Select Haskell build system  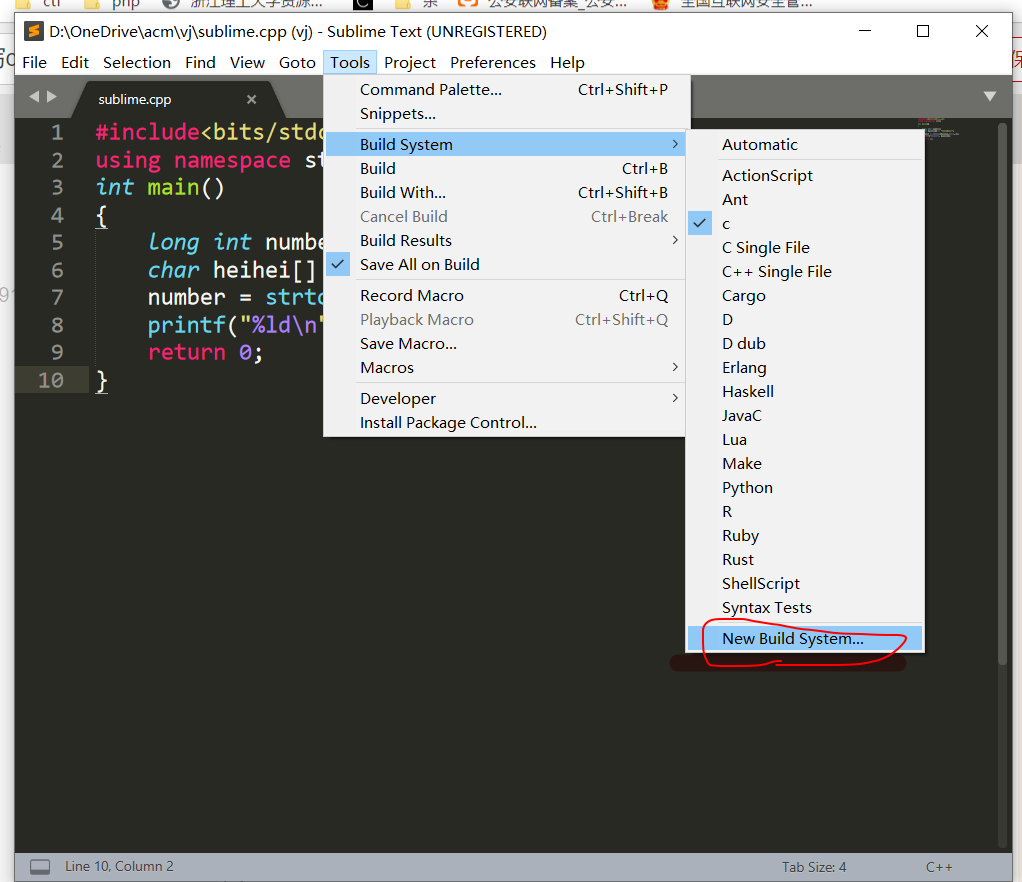pos(805,392)
